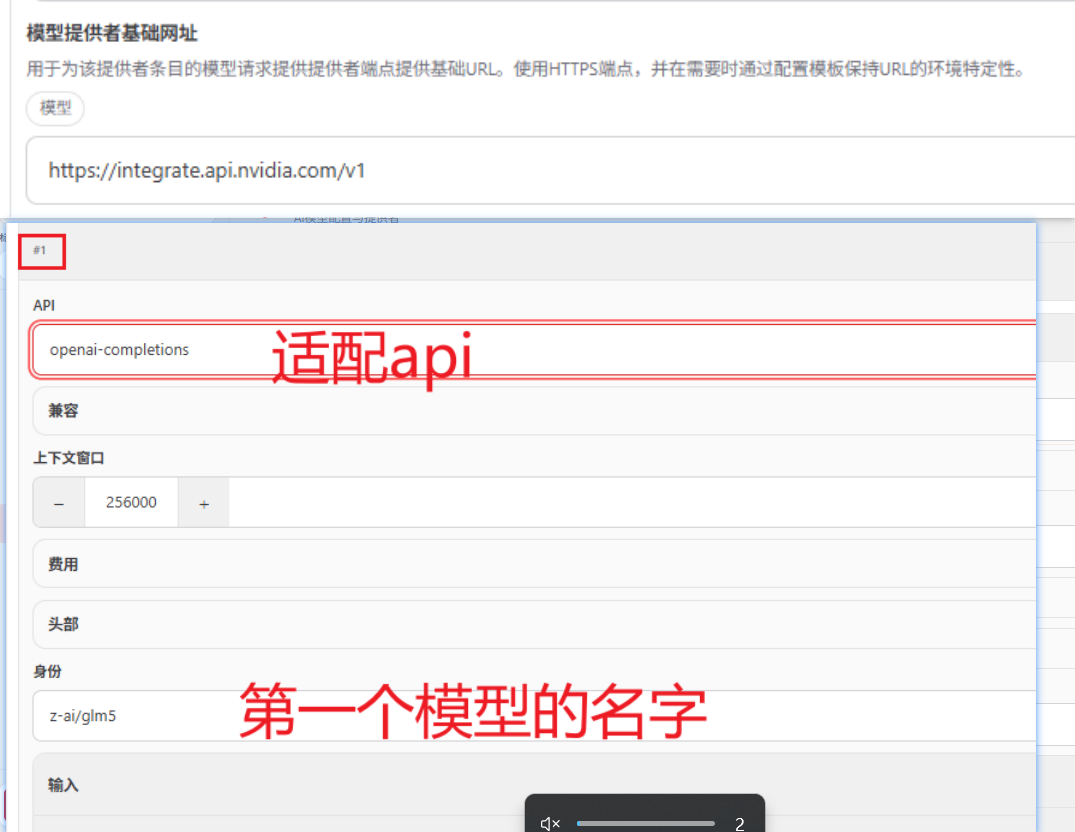Click the muted speaker icon in volume overlay

pyautogui.click(x=549, y=824)
